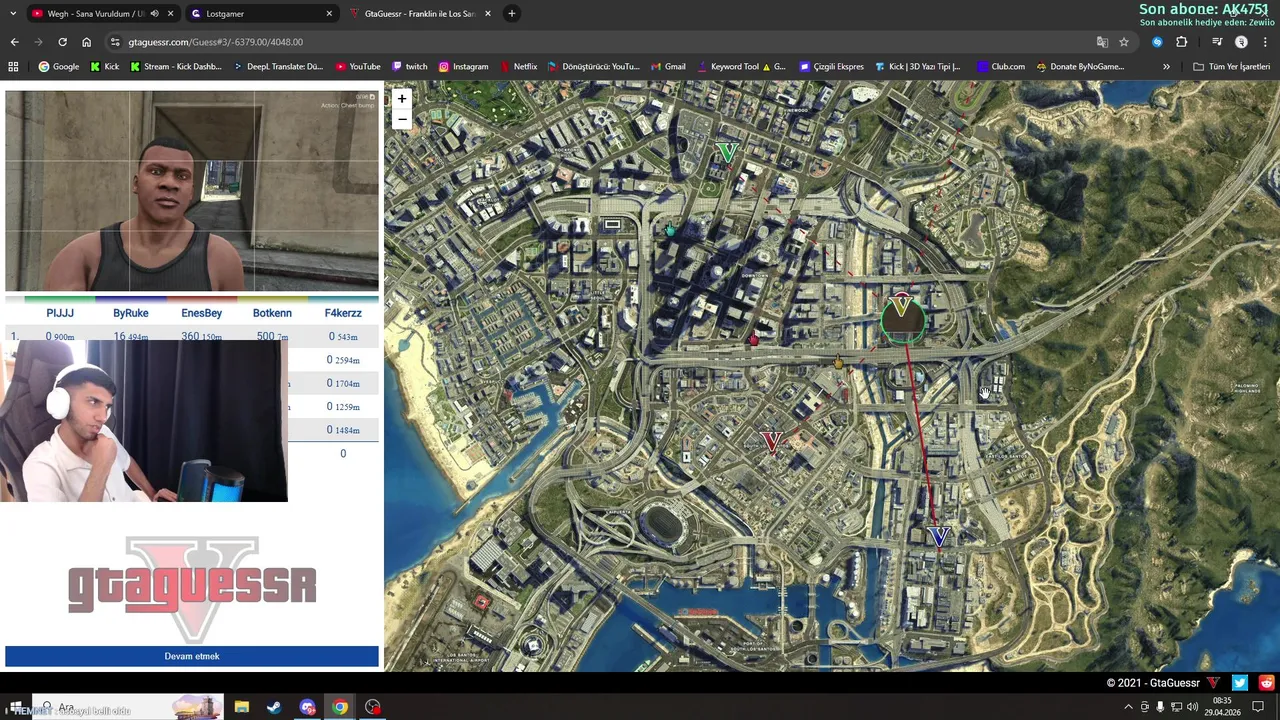Mute the Wegh YouTube tab audio

(154, 14)
